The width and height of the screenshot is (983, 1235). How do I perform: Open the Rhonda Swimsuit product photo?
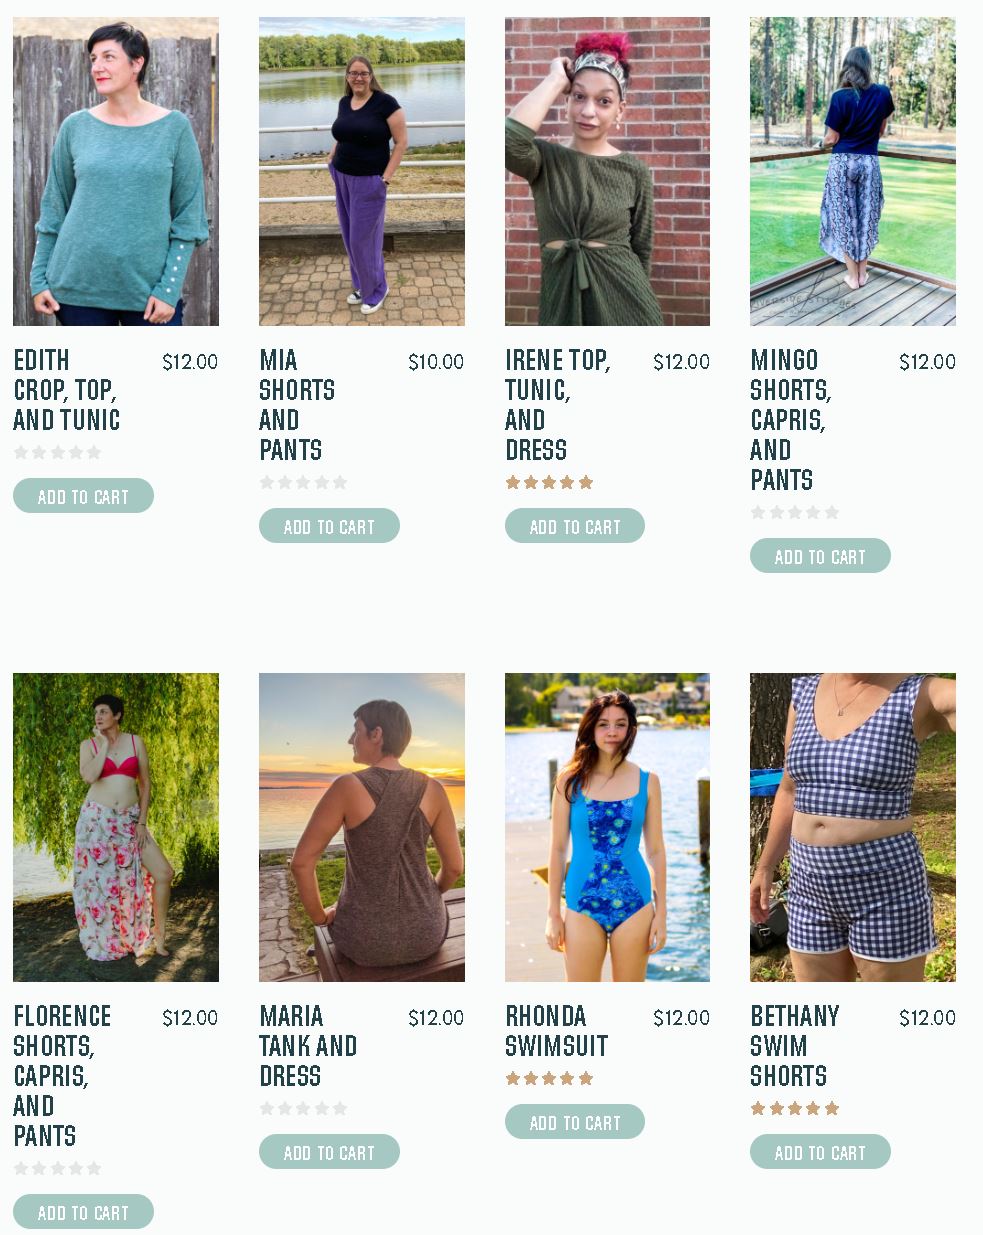(x=607, y=827)
